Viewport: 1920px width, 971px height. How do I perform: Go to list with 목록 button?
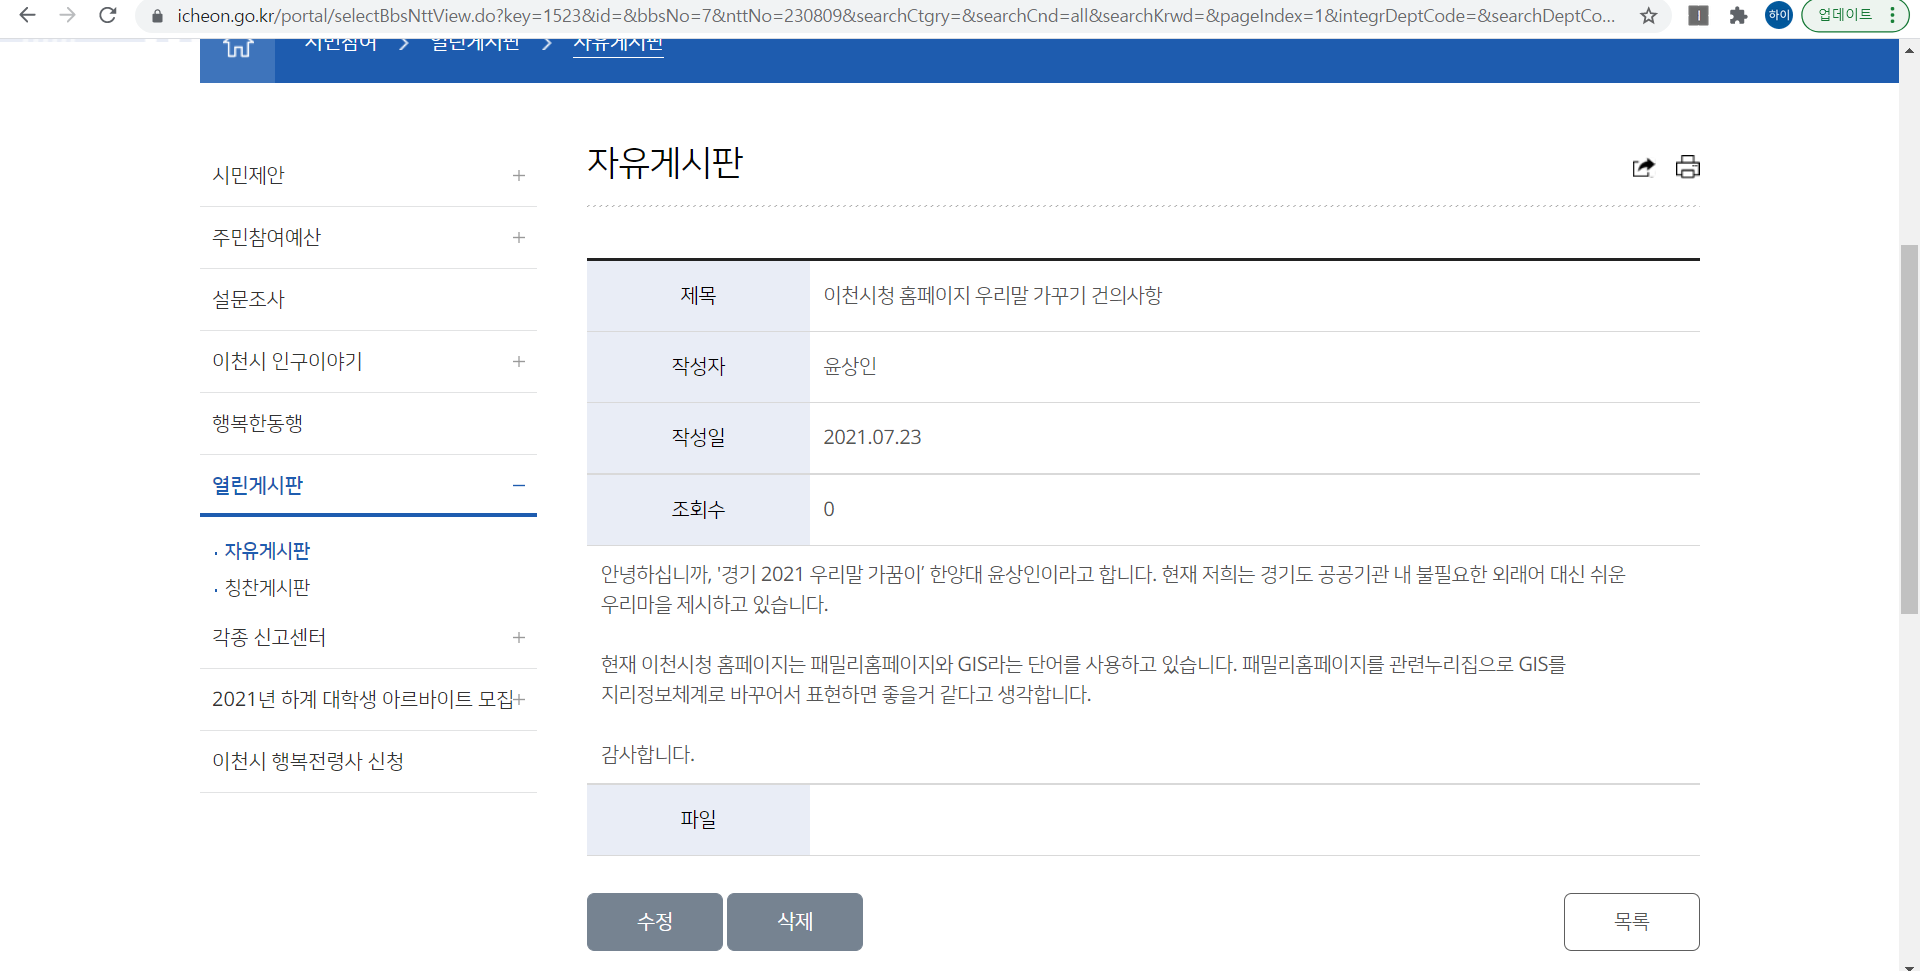tap(1631, 922)
